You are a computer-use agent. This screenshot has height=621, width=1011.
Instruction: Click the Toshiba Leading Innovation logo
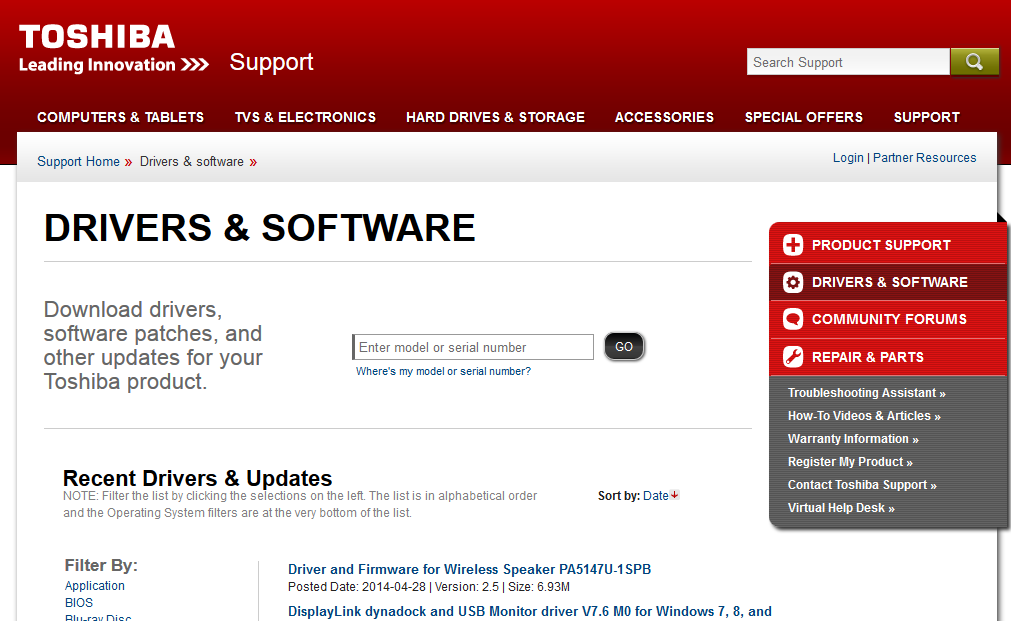pos(113,49)
